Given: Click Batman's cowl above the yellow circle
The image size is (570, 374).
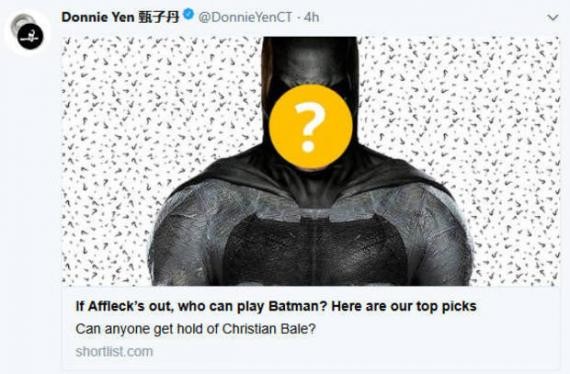Looking at the screenshot, I should 310,60.
